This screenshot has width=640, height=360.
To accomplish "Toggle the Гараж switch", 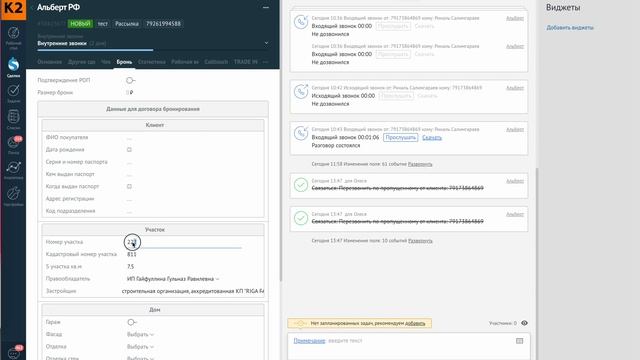I will 131,322.
